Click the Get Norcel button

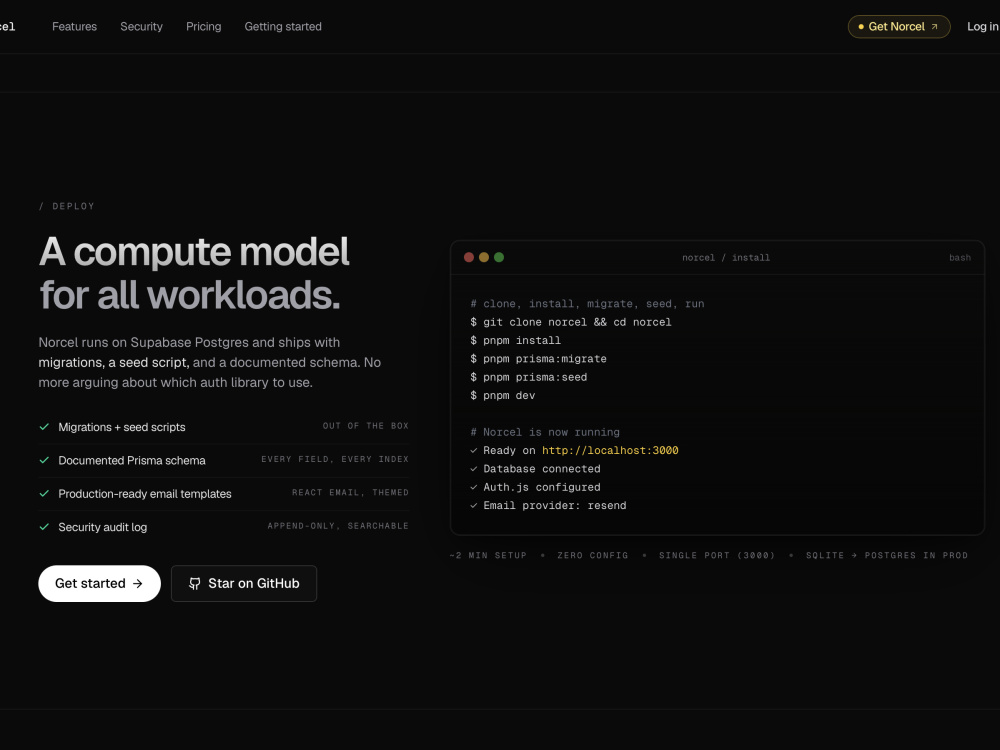pyautogui.click(x=899, y=27)
